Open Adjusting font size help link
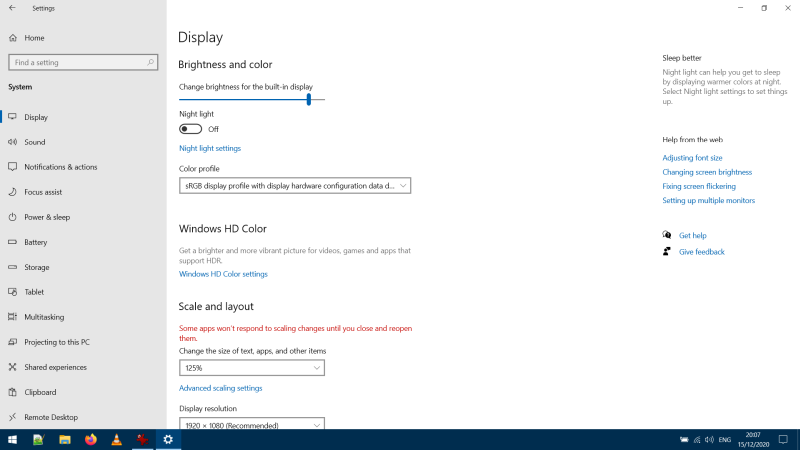The image size is (800, 450). 692,158
